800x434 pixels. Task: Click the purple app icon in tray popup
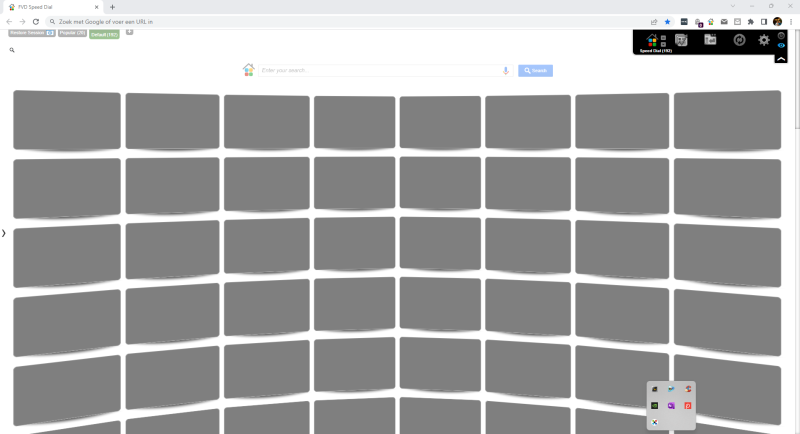pos(671,406)
